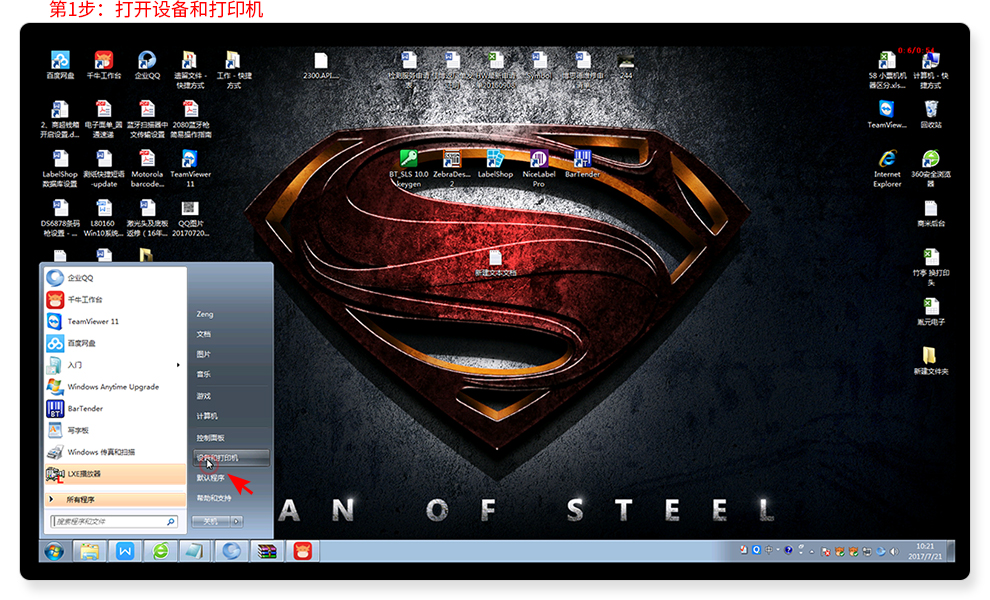Show hidden tray icons arrow

pyautogui.click(x=811, y=551)
